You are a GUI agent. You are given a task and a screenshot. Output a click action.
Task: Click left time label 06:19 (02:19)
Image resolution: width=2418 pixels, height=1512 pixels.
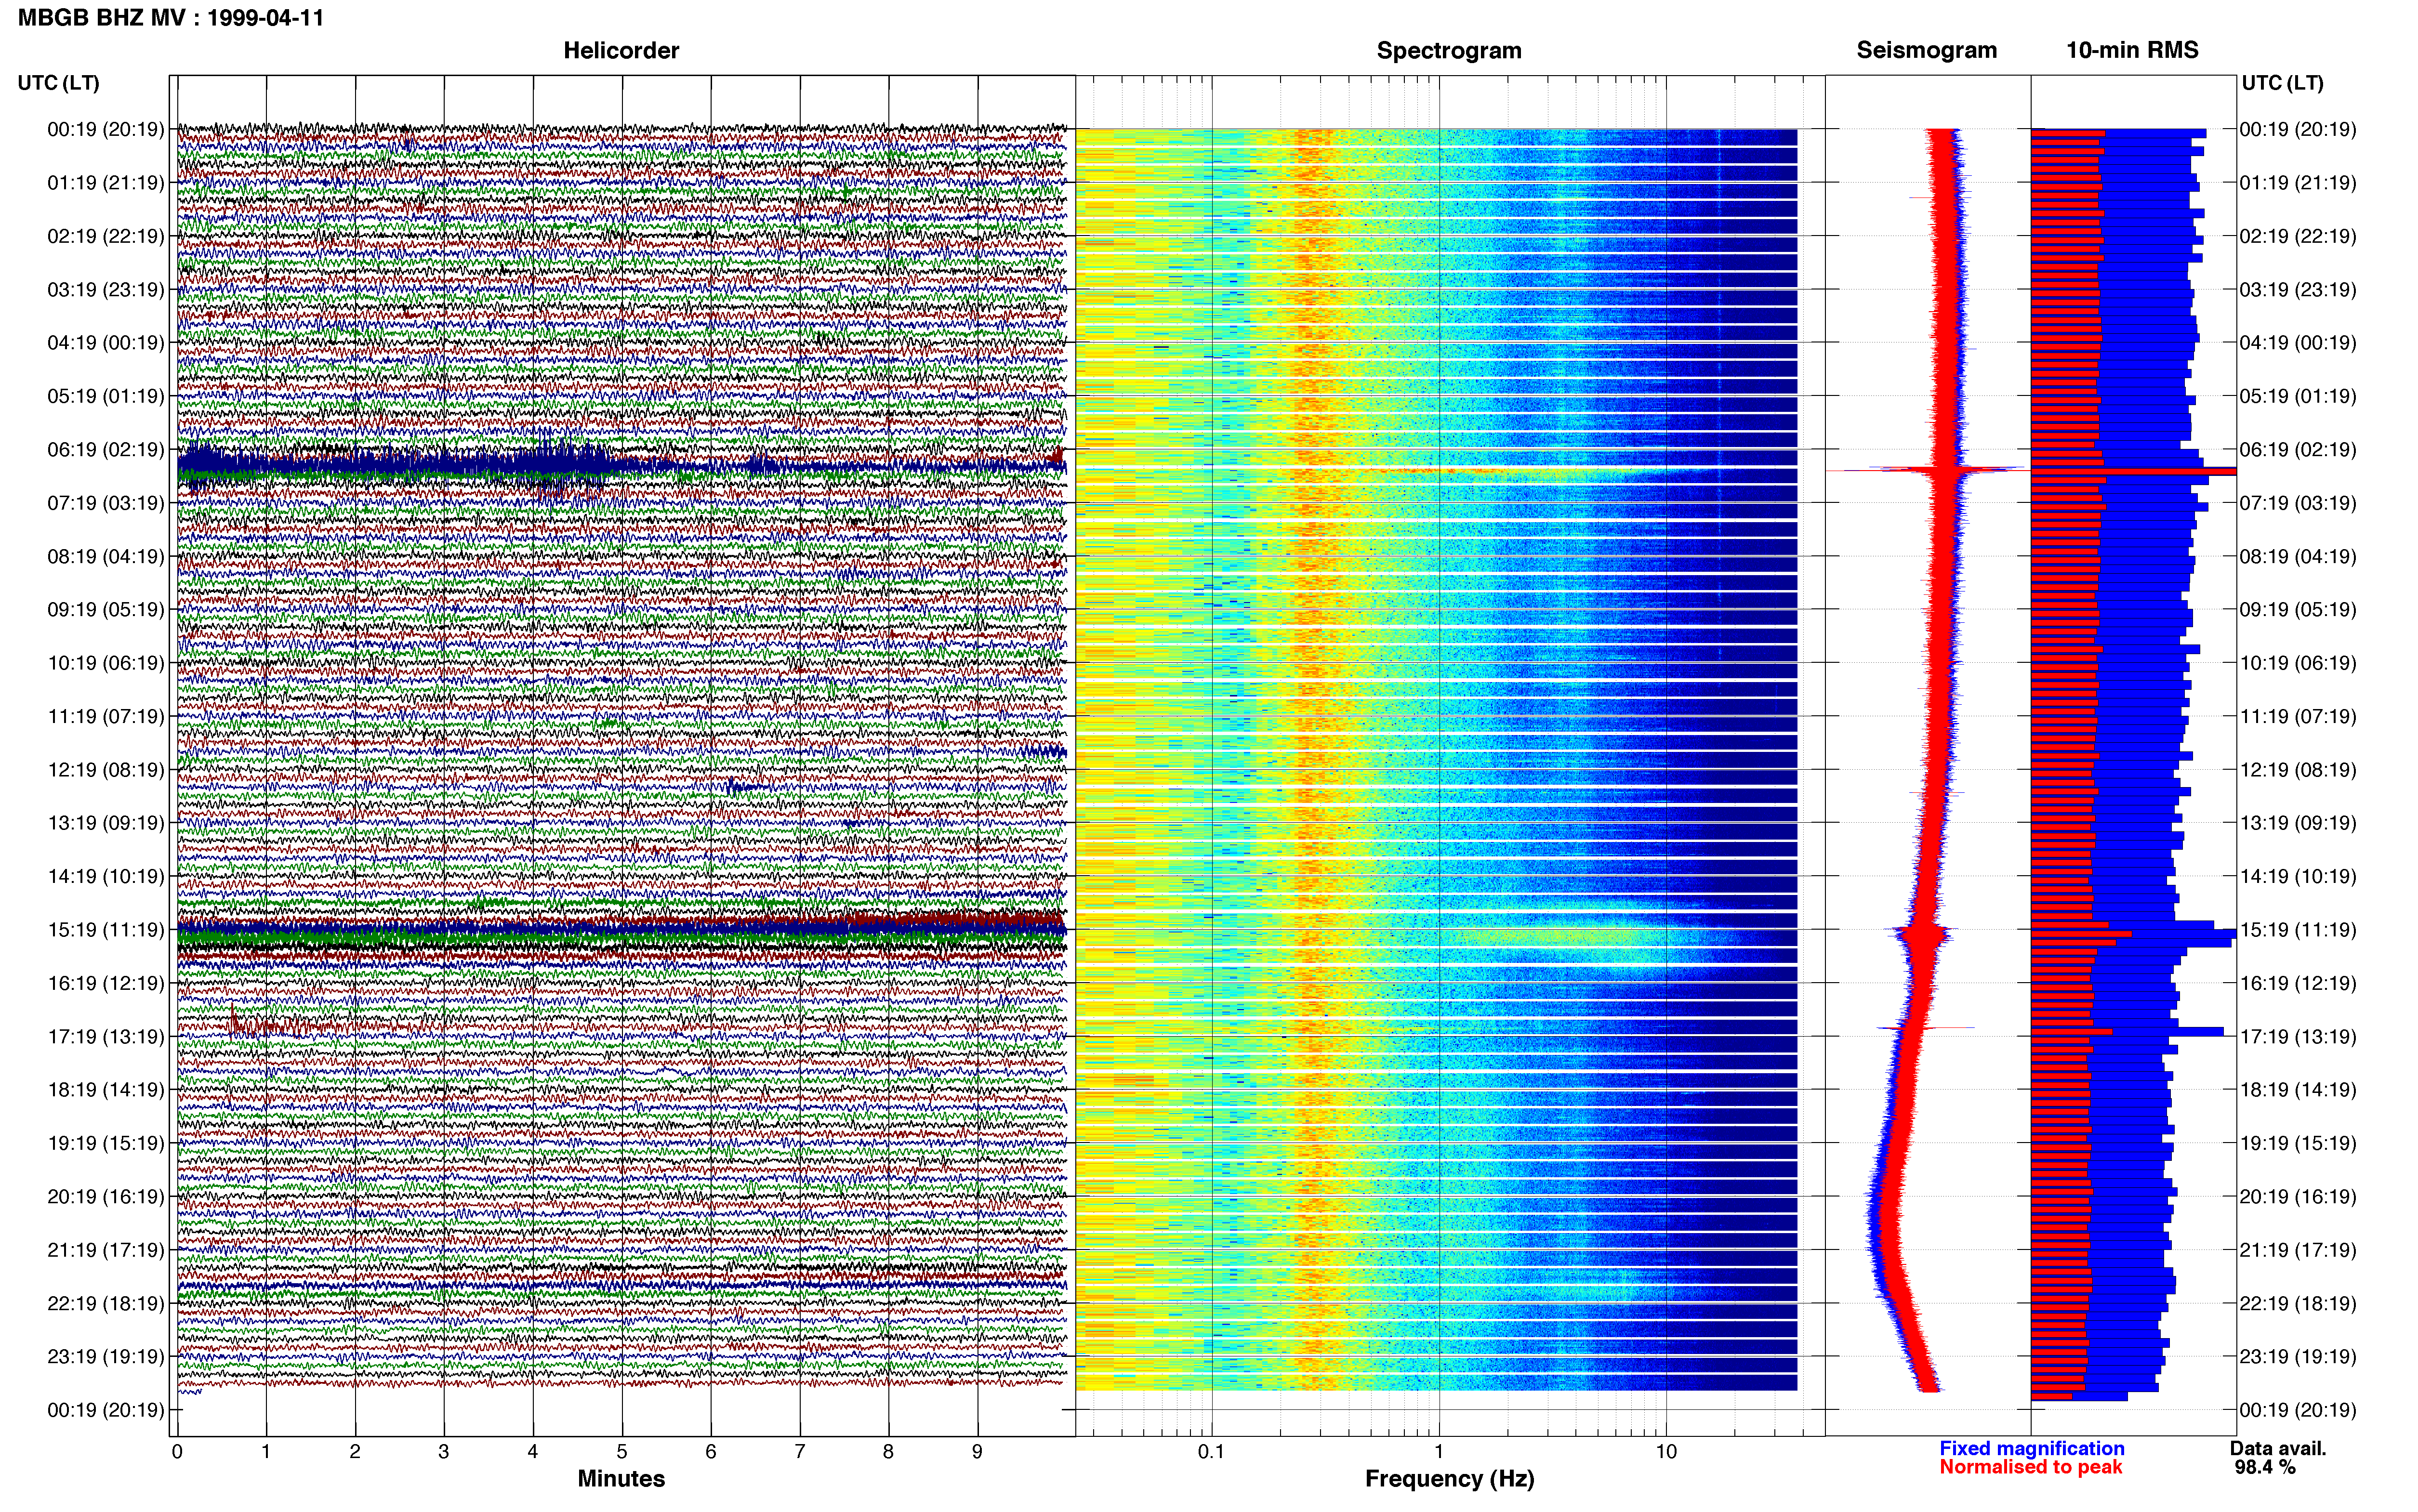(x=105, y=449)
